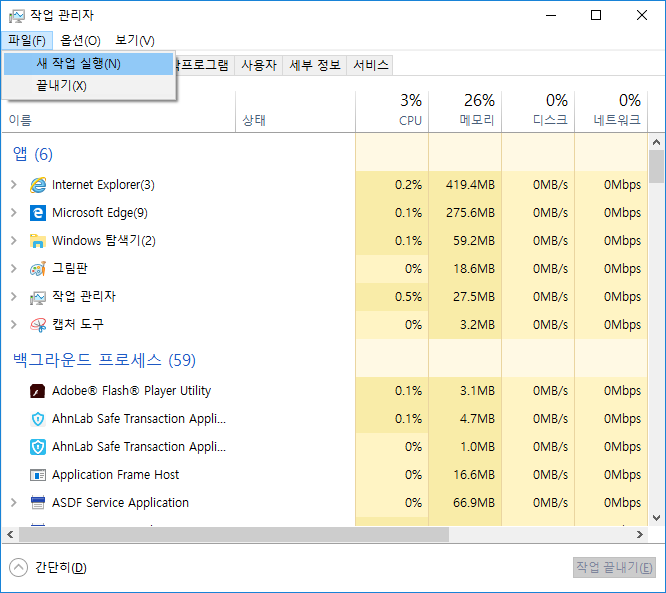Select the Application Frame Host row name

[x=116, y=474]
